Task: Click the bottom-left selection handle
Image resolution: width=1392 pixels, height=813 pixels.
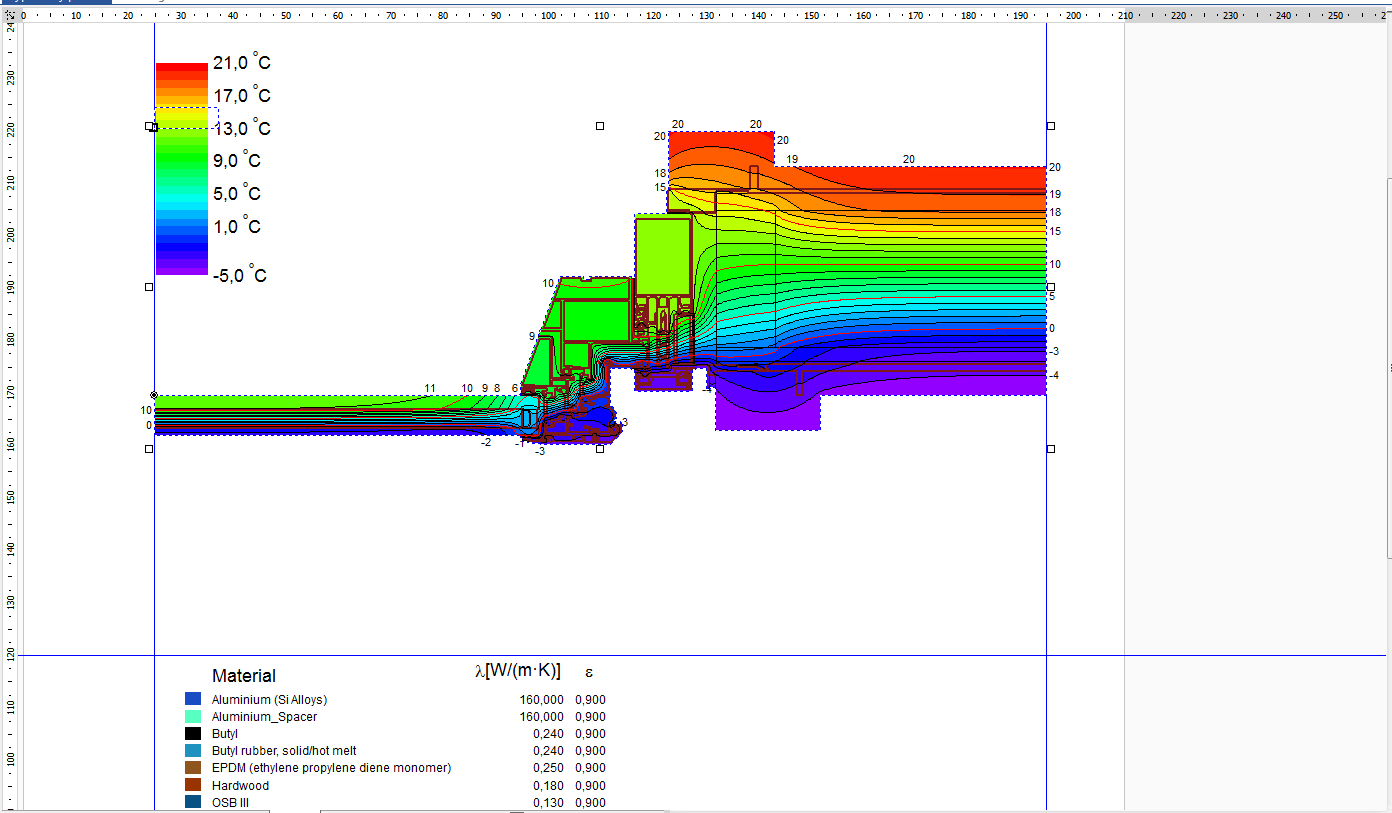Action: [150, 449]
